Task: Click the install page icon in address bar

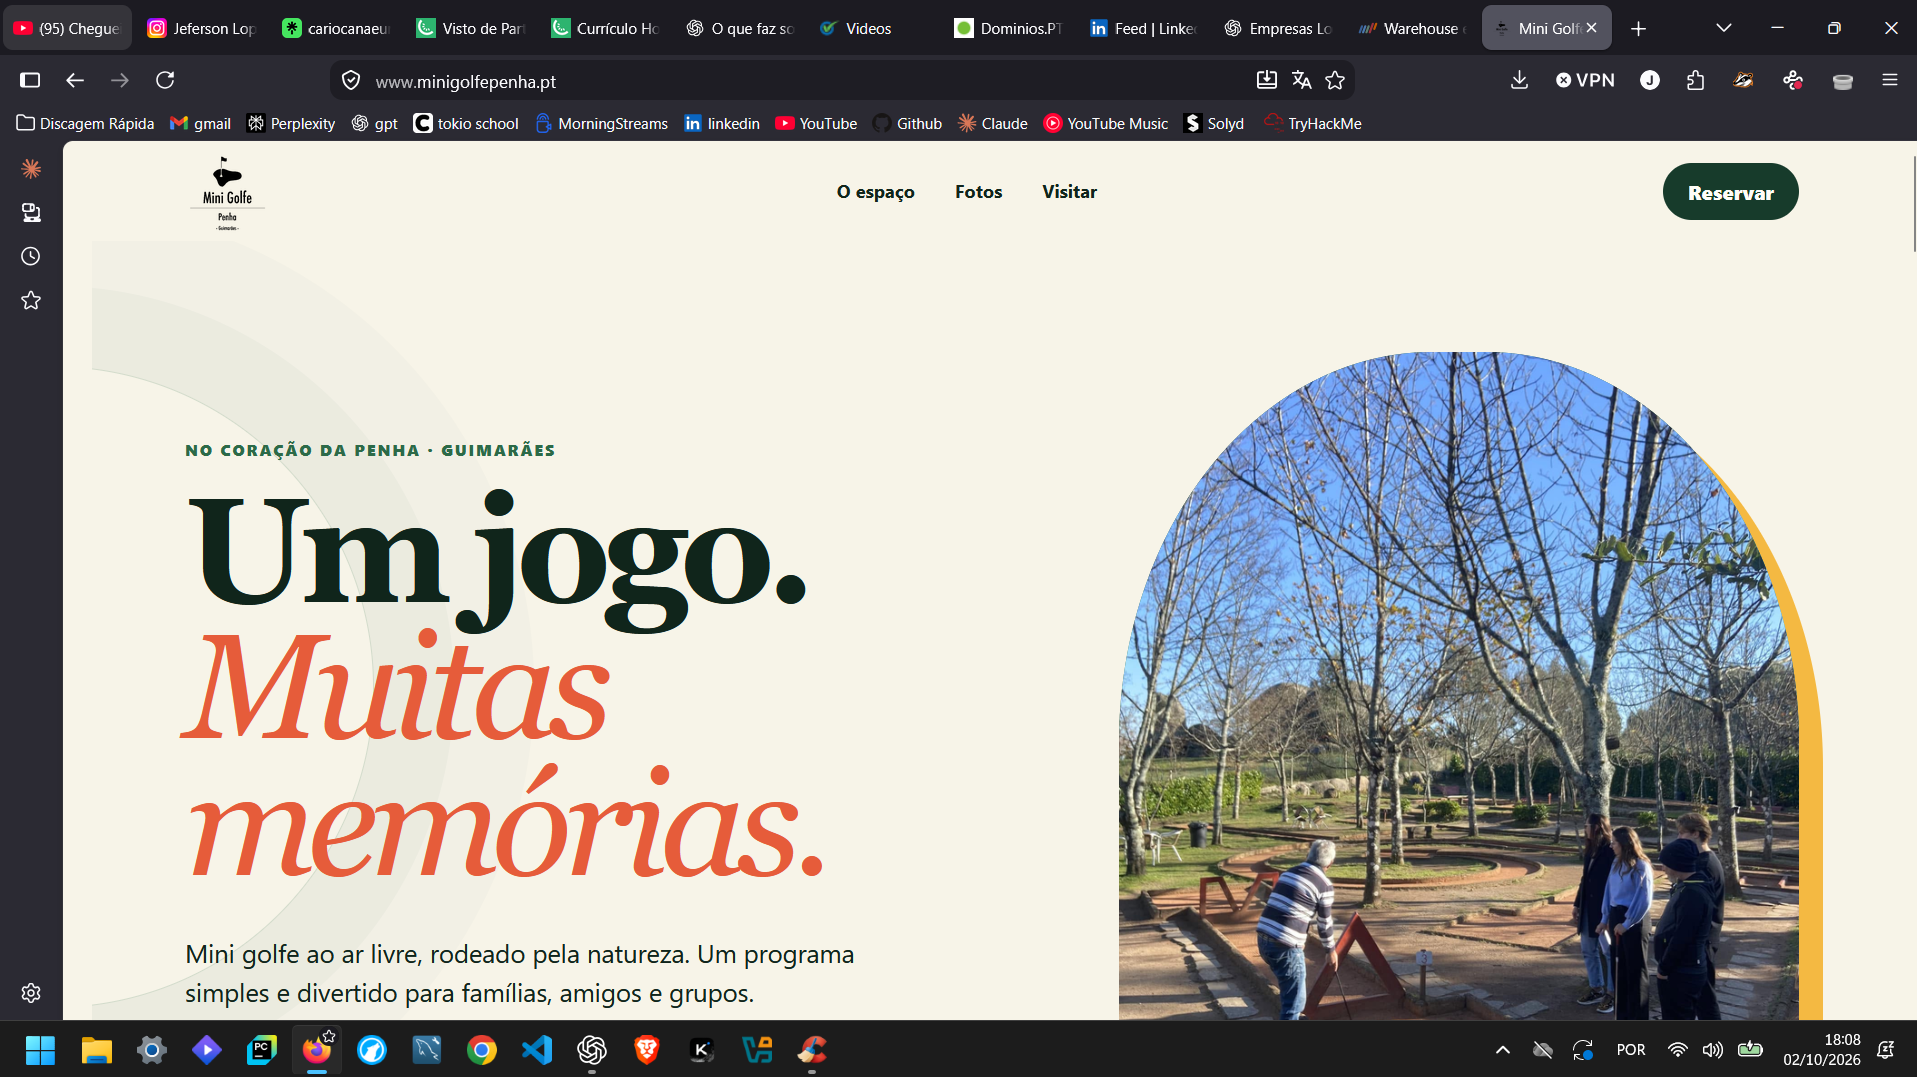Action: pos(1267,80)
